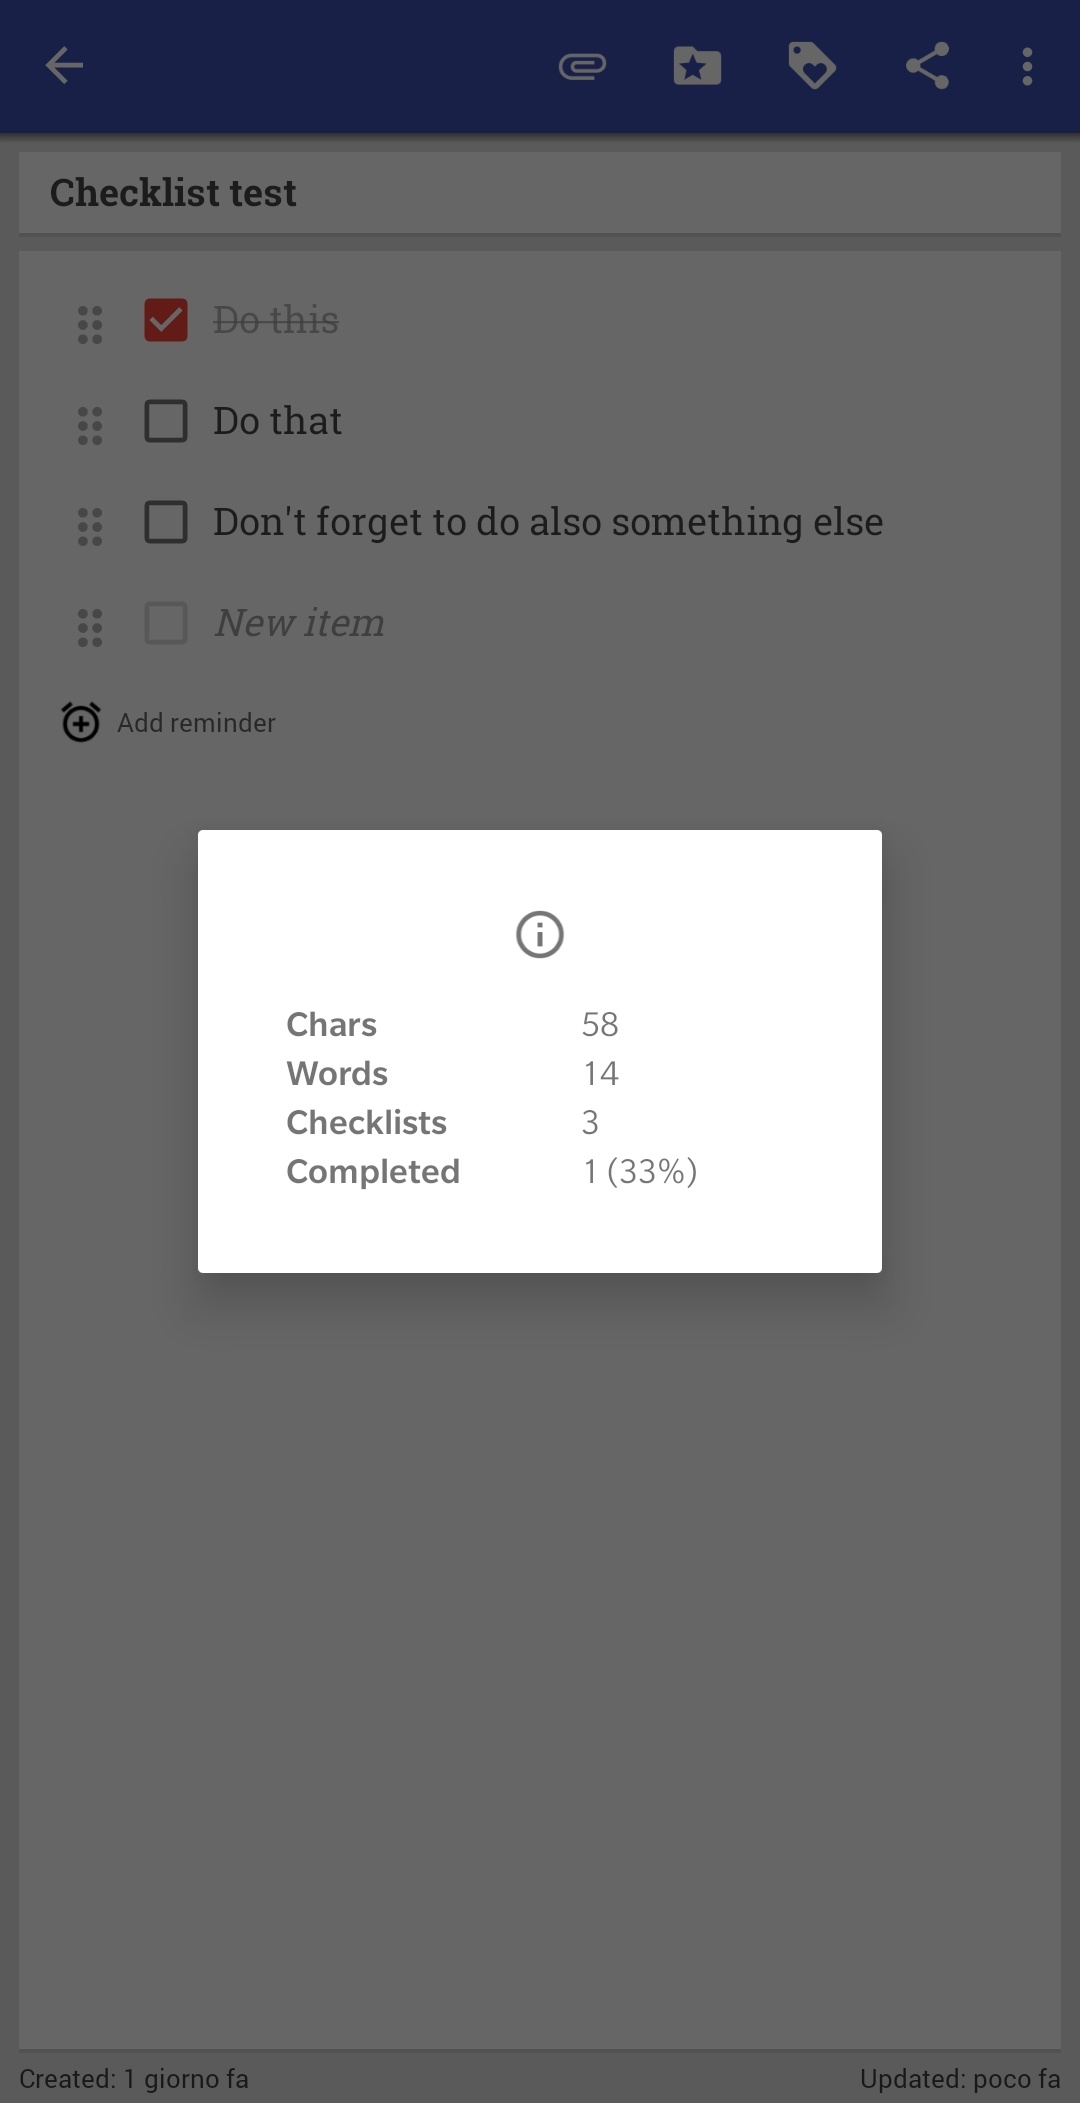
Task: Open the attachment paperclip tool
Action: [583, 65]
